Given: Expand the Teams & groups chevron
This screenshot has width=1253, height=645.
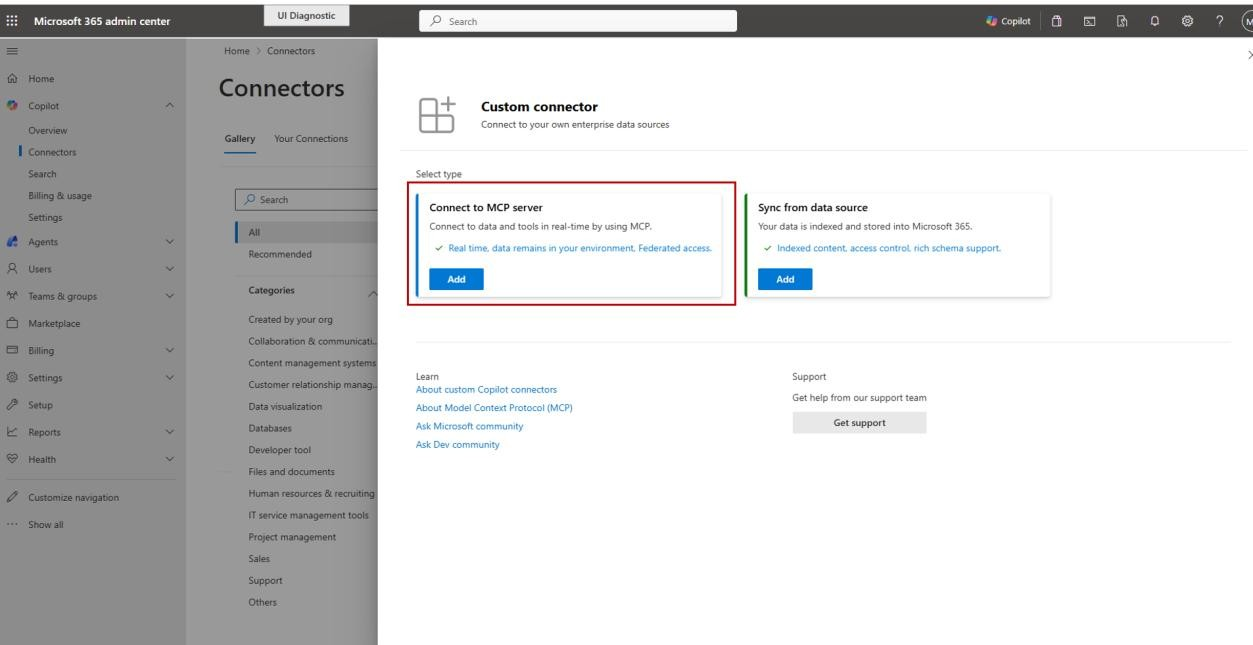Looking at the screenshot, I should click(x=169, y=296).
